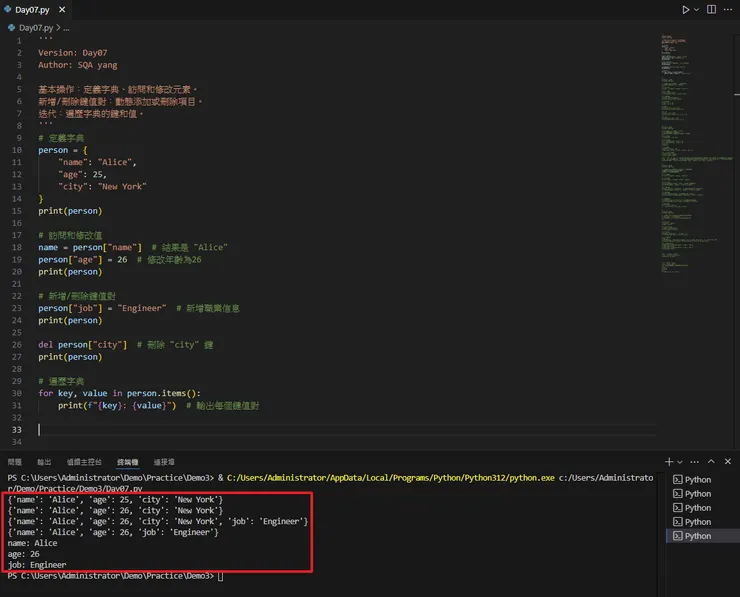Click the terminal icon of the active Python entry
Viewport: 740px width, 597px height.
(x=677, y=536)
